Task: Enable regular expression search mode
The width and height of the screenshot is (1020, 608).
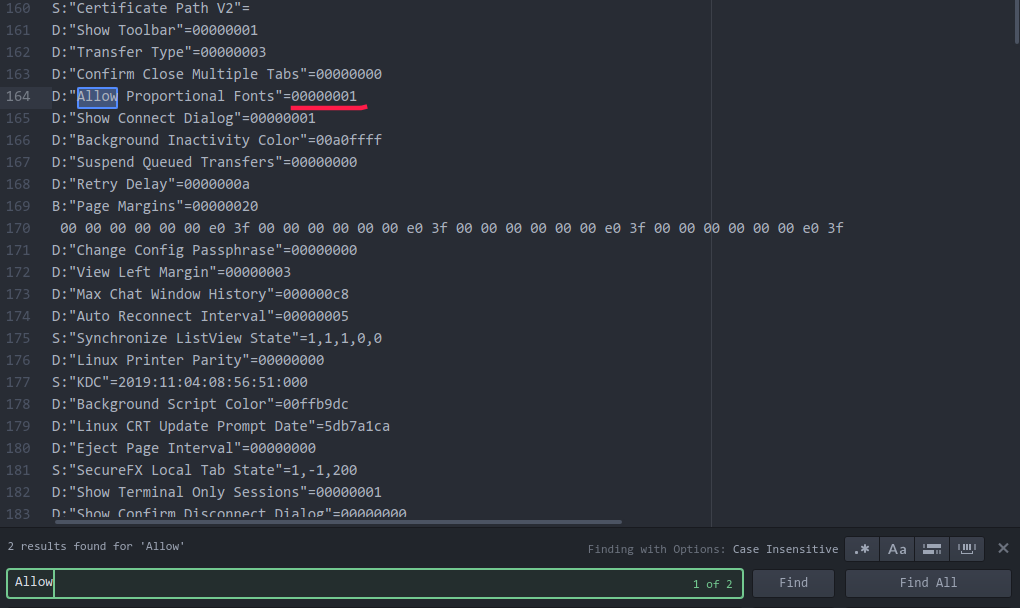Action: pos(861,548)
